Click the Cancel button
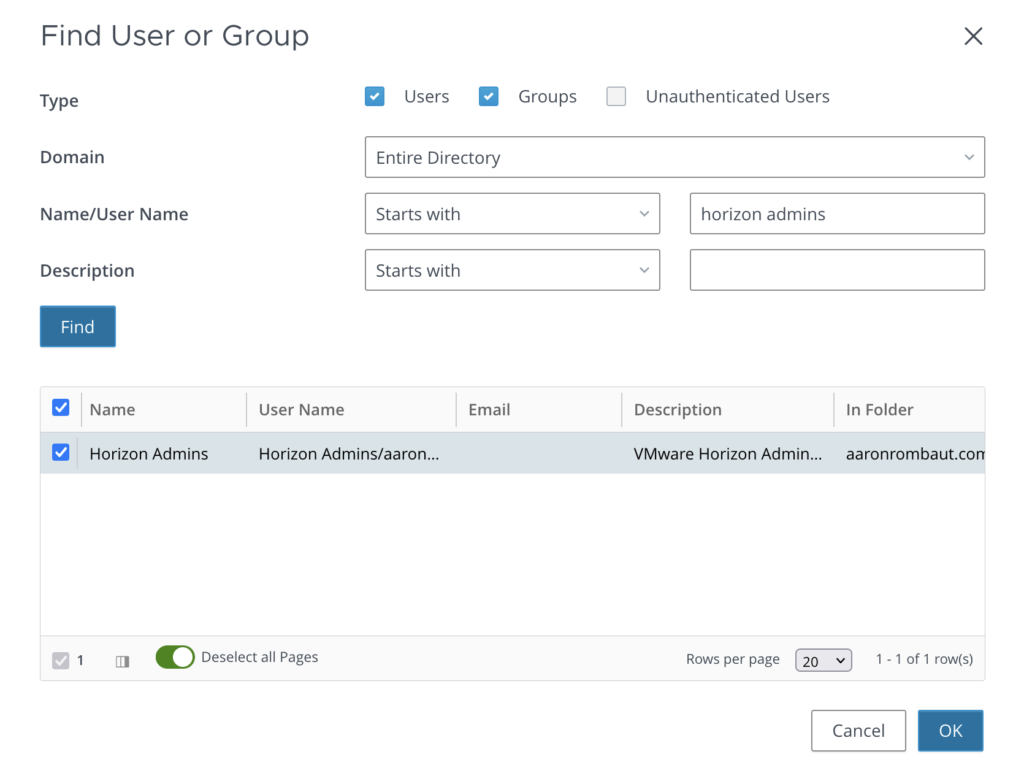The width and height of the screenshot is (1024, 773). (x=858, y=731)
